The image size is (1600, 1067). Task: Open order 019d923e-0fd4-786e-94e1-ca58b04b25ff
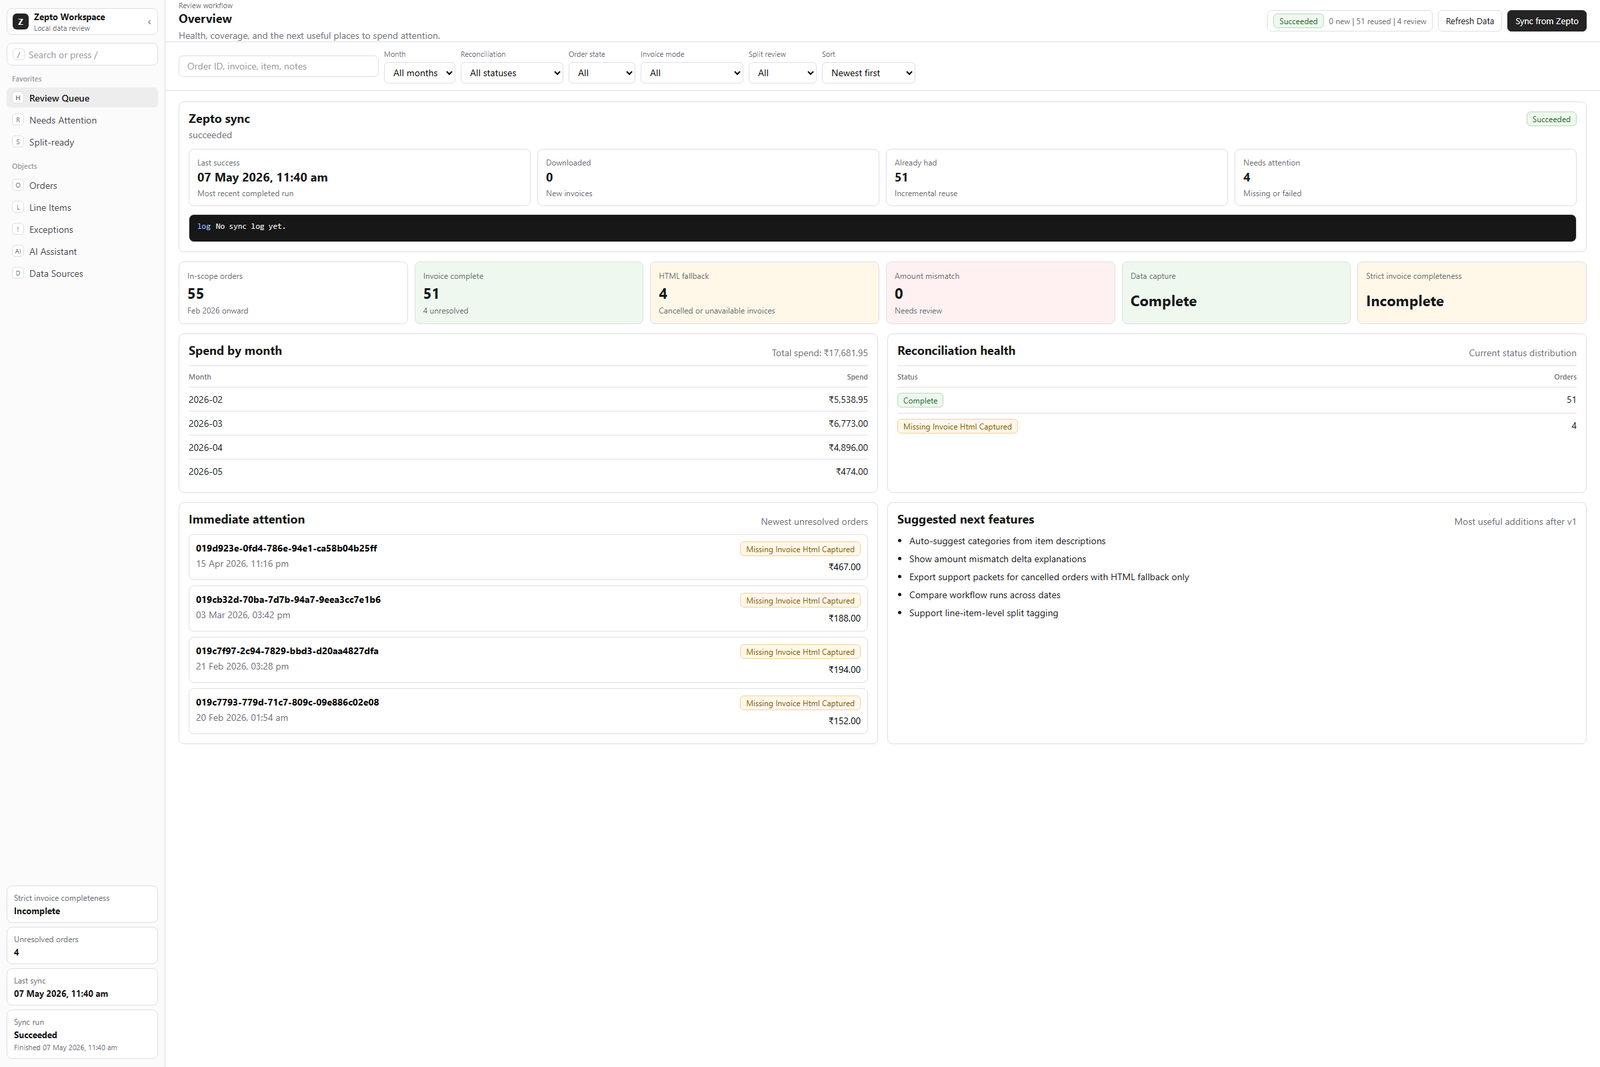click(528, 557)
